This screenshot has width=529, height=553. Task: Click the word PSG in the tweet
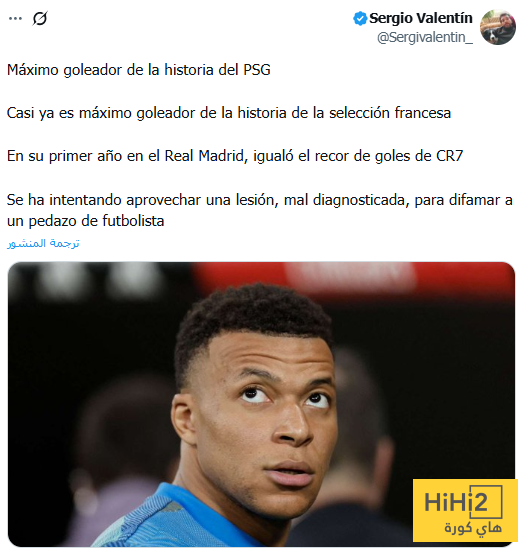pos(257,70)
